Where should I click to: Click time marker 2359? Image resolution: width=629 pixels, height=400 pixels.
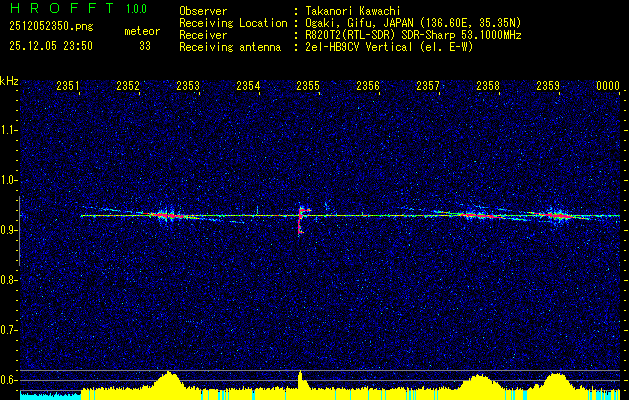click(x=548, y=86)
